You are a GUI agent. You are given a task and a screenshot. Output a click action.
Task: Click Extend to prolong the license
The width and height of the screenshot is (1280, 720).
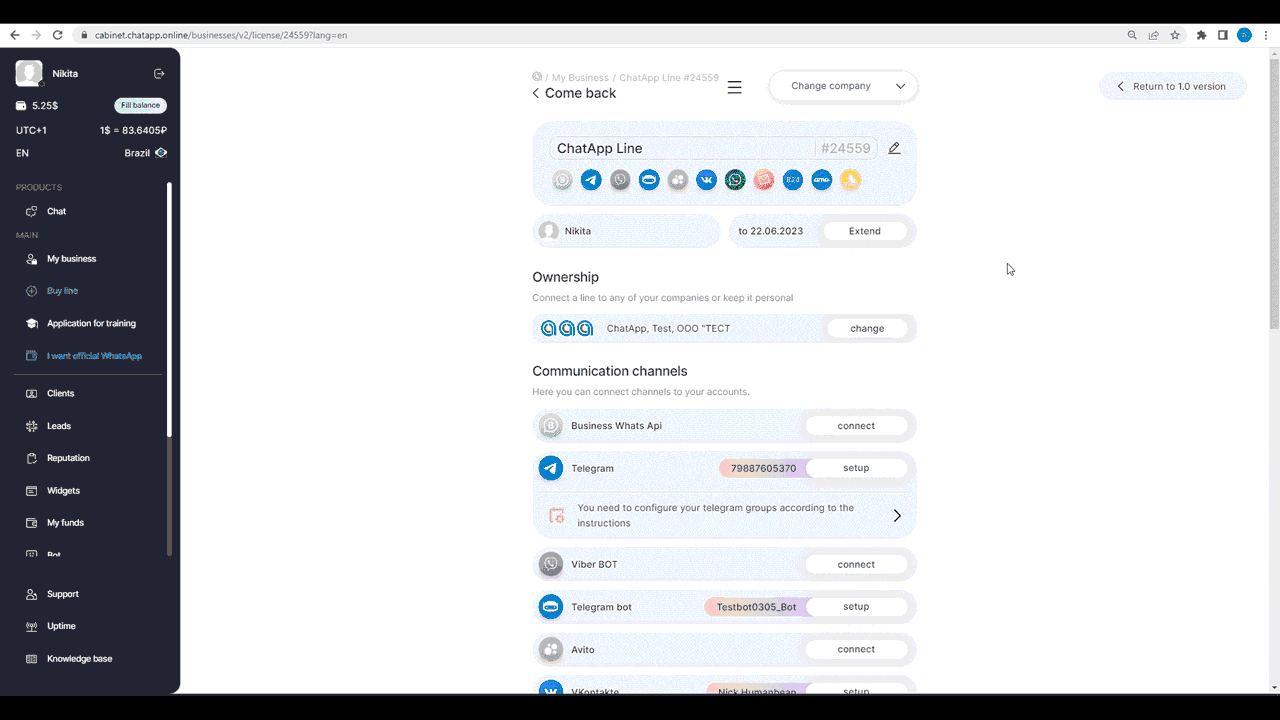[x=864, y=231]
